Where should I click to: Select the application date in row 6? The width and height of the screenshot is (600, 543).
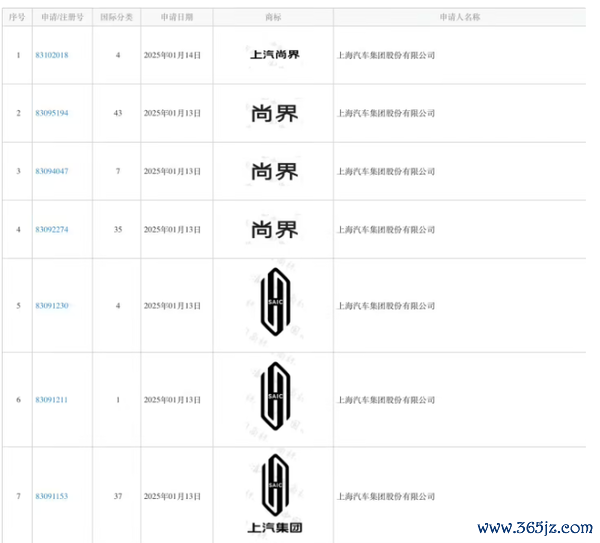[172, 400]
